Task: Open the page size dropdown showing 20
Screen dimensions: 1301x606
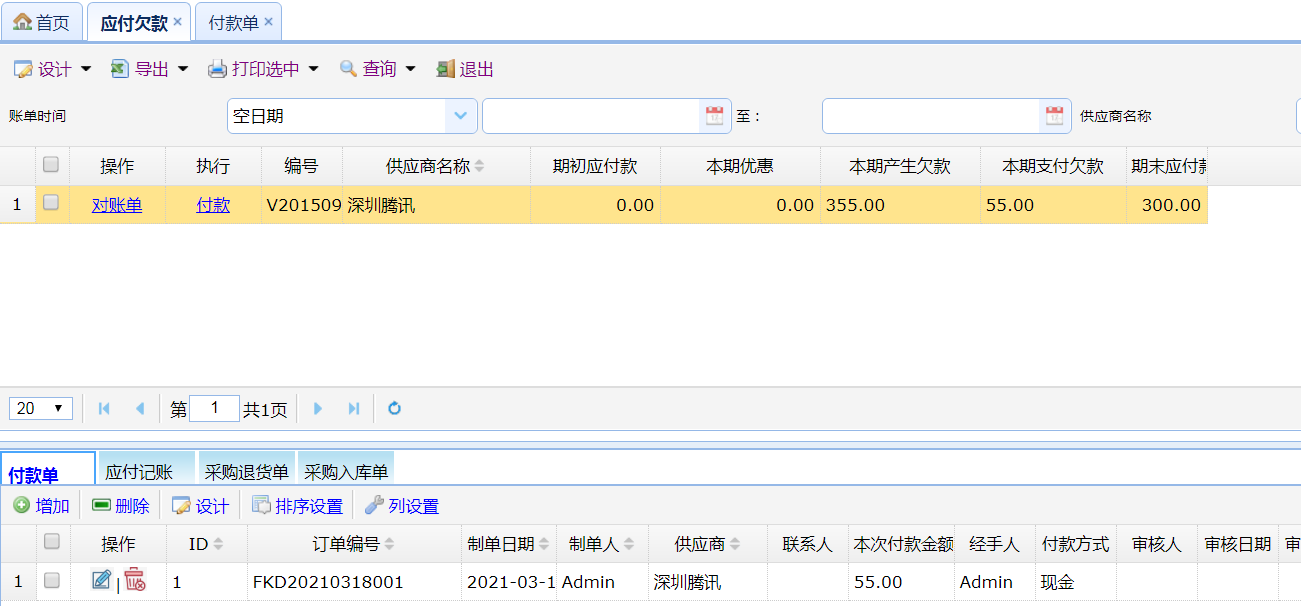Action: (x=40, y=408)
